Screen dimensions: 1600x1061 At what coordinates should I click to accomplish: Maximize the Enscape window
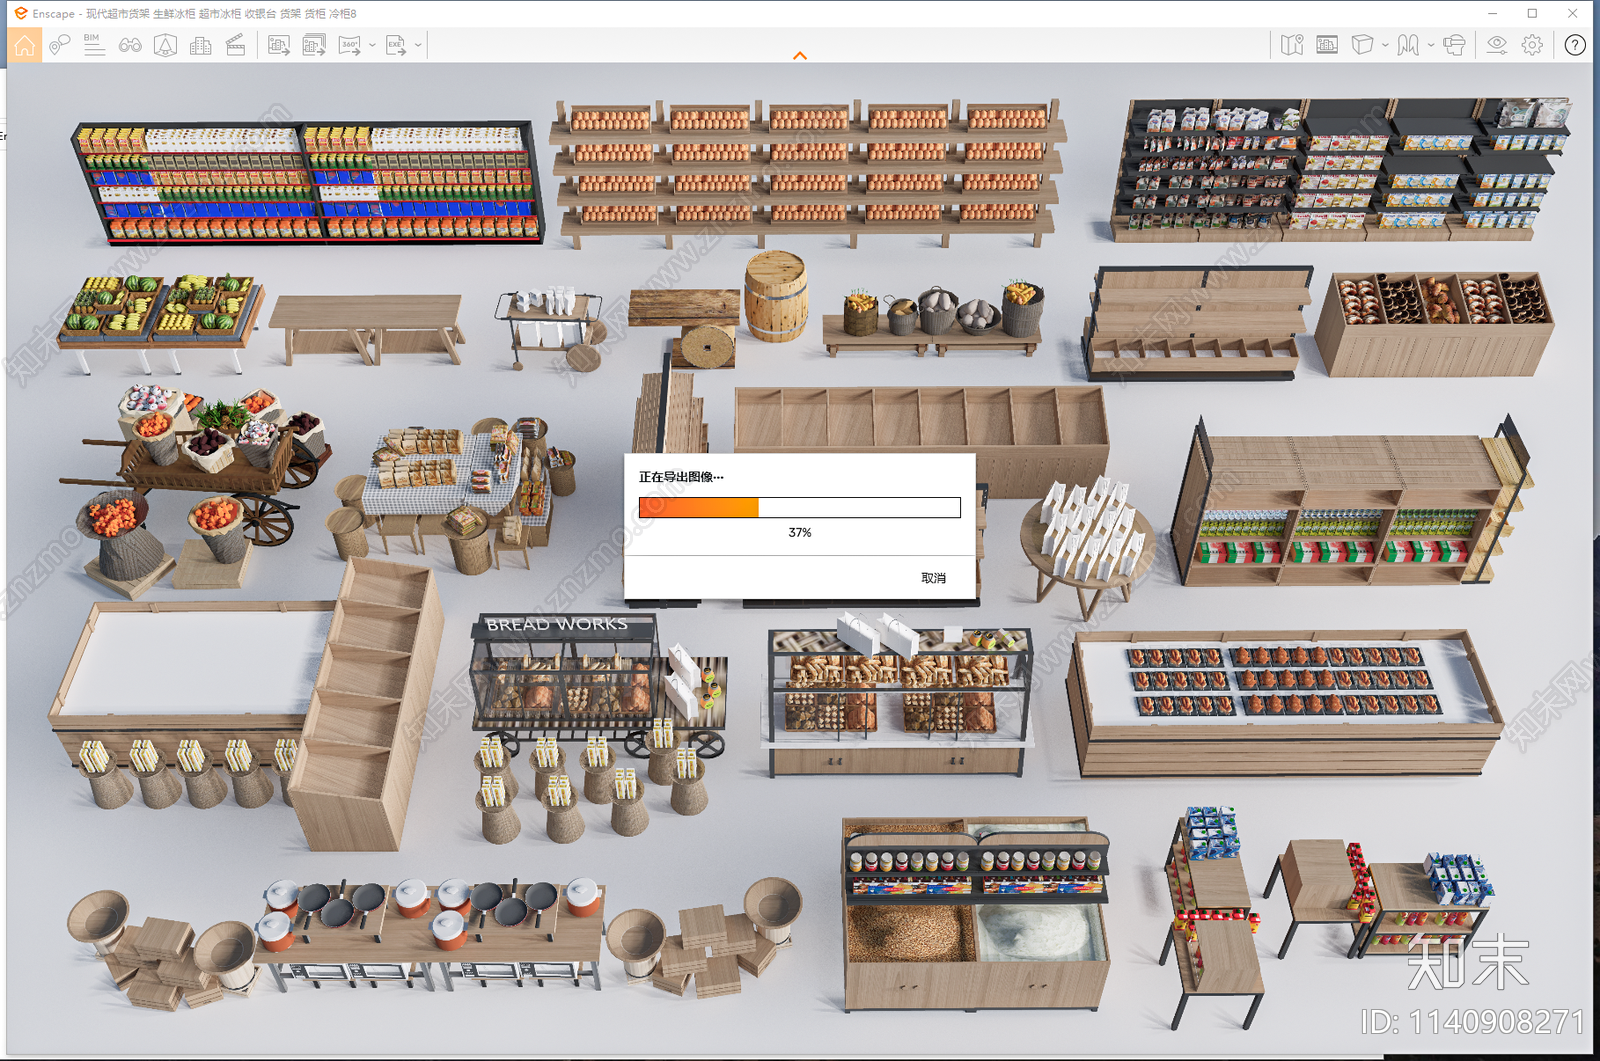point(1532,13)
